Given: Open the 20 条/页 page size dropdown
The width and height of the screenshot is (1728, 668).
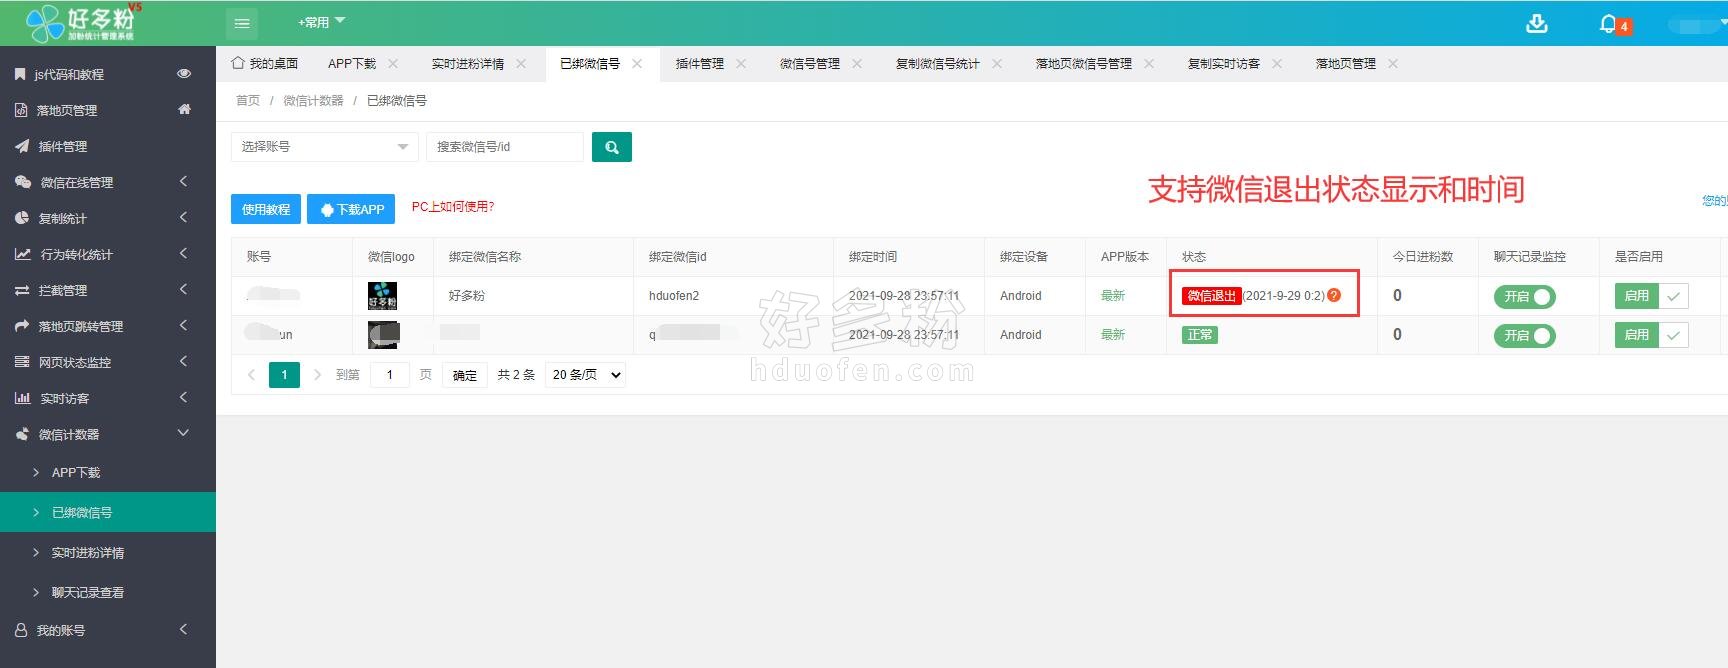Looking at the screenshot, I should pos(586,375).
